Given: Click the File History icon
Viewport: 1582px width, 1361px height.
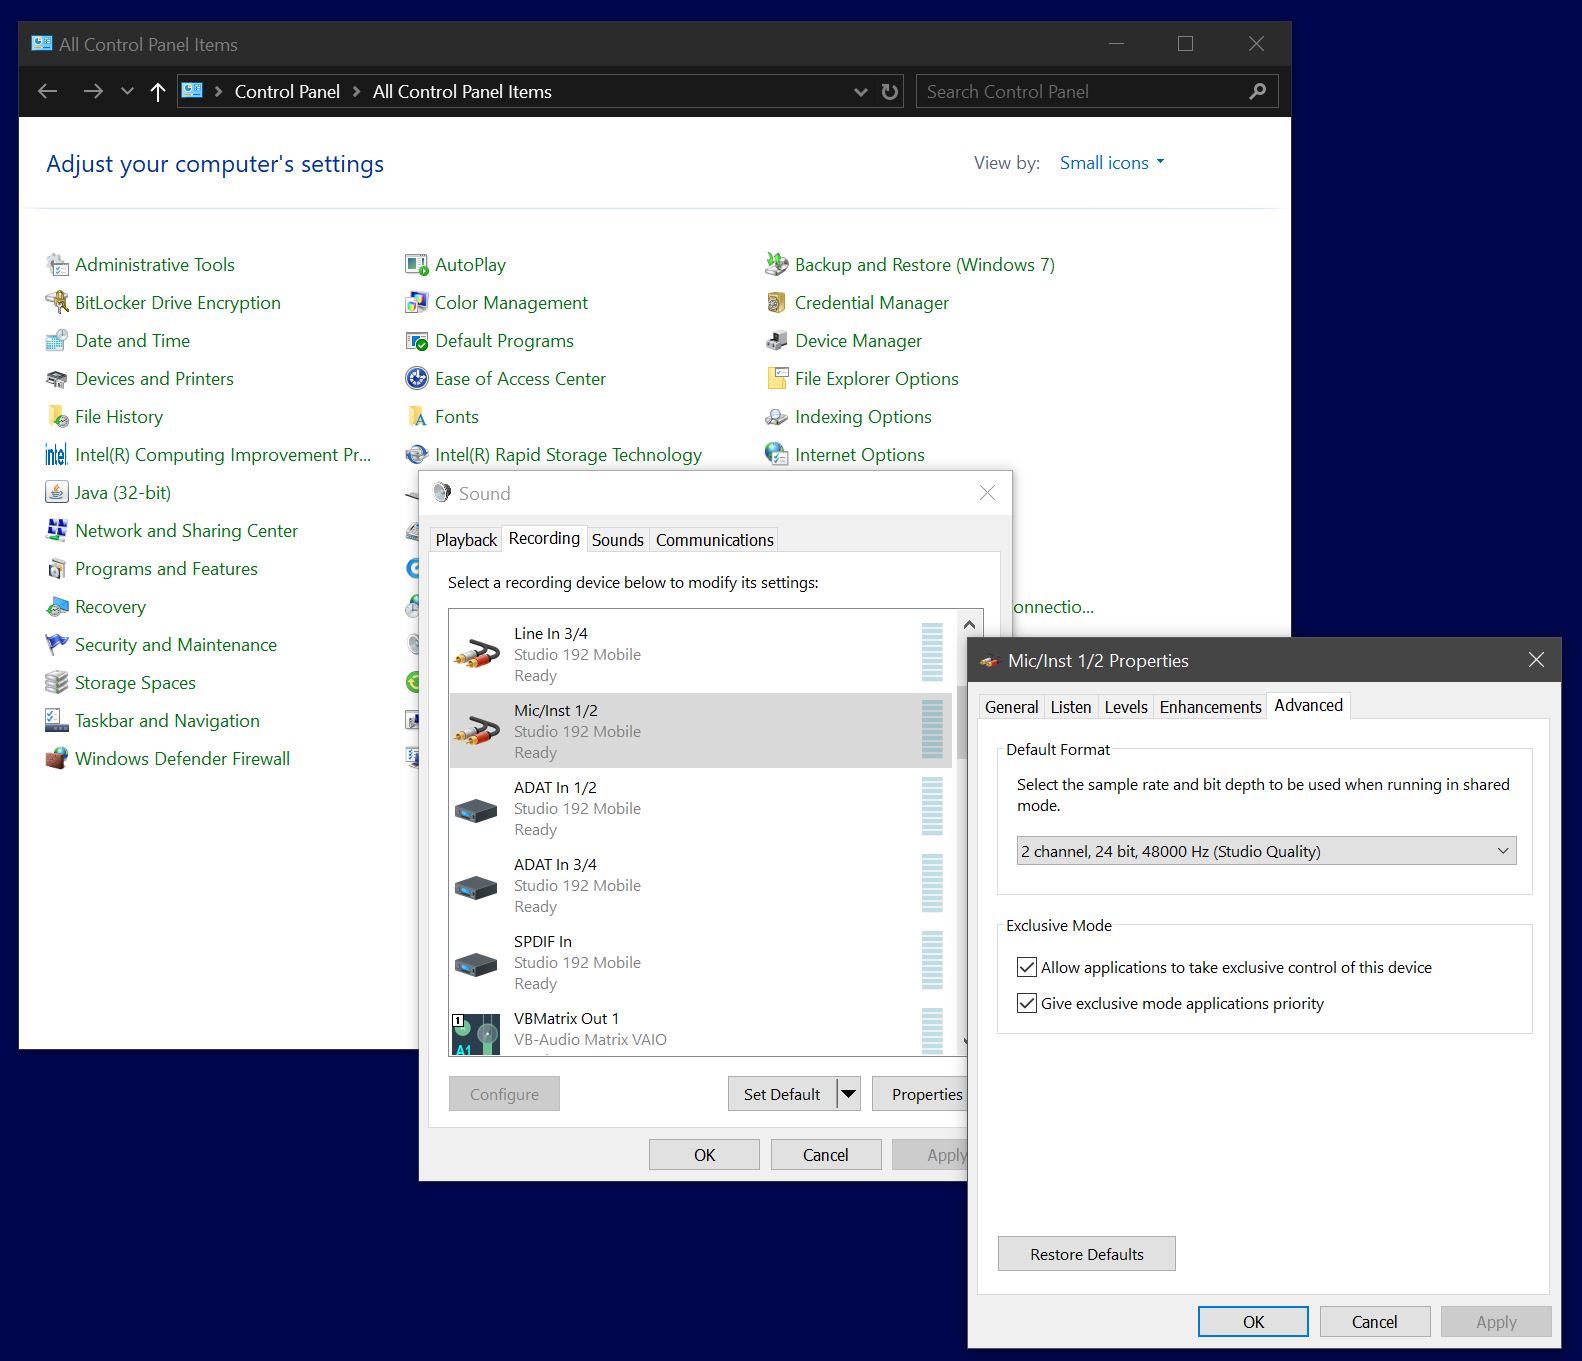Looking at the screenshot, I should (x=57, y=417).
